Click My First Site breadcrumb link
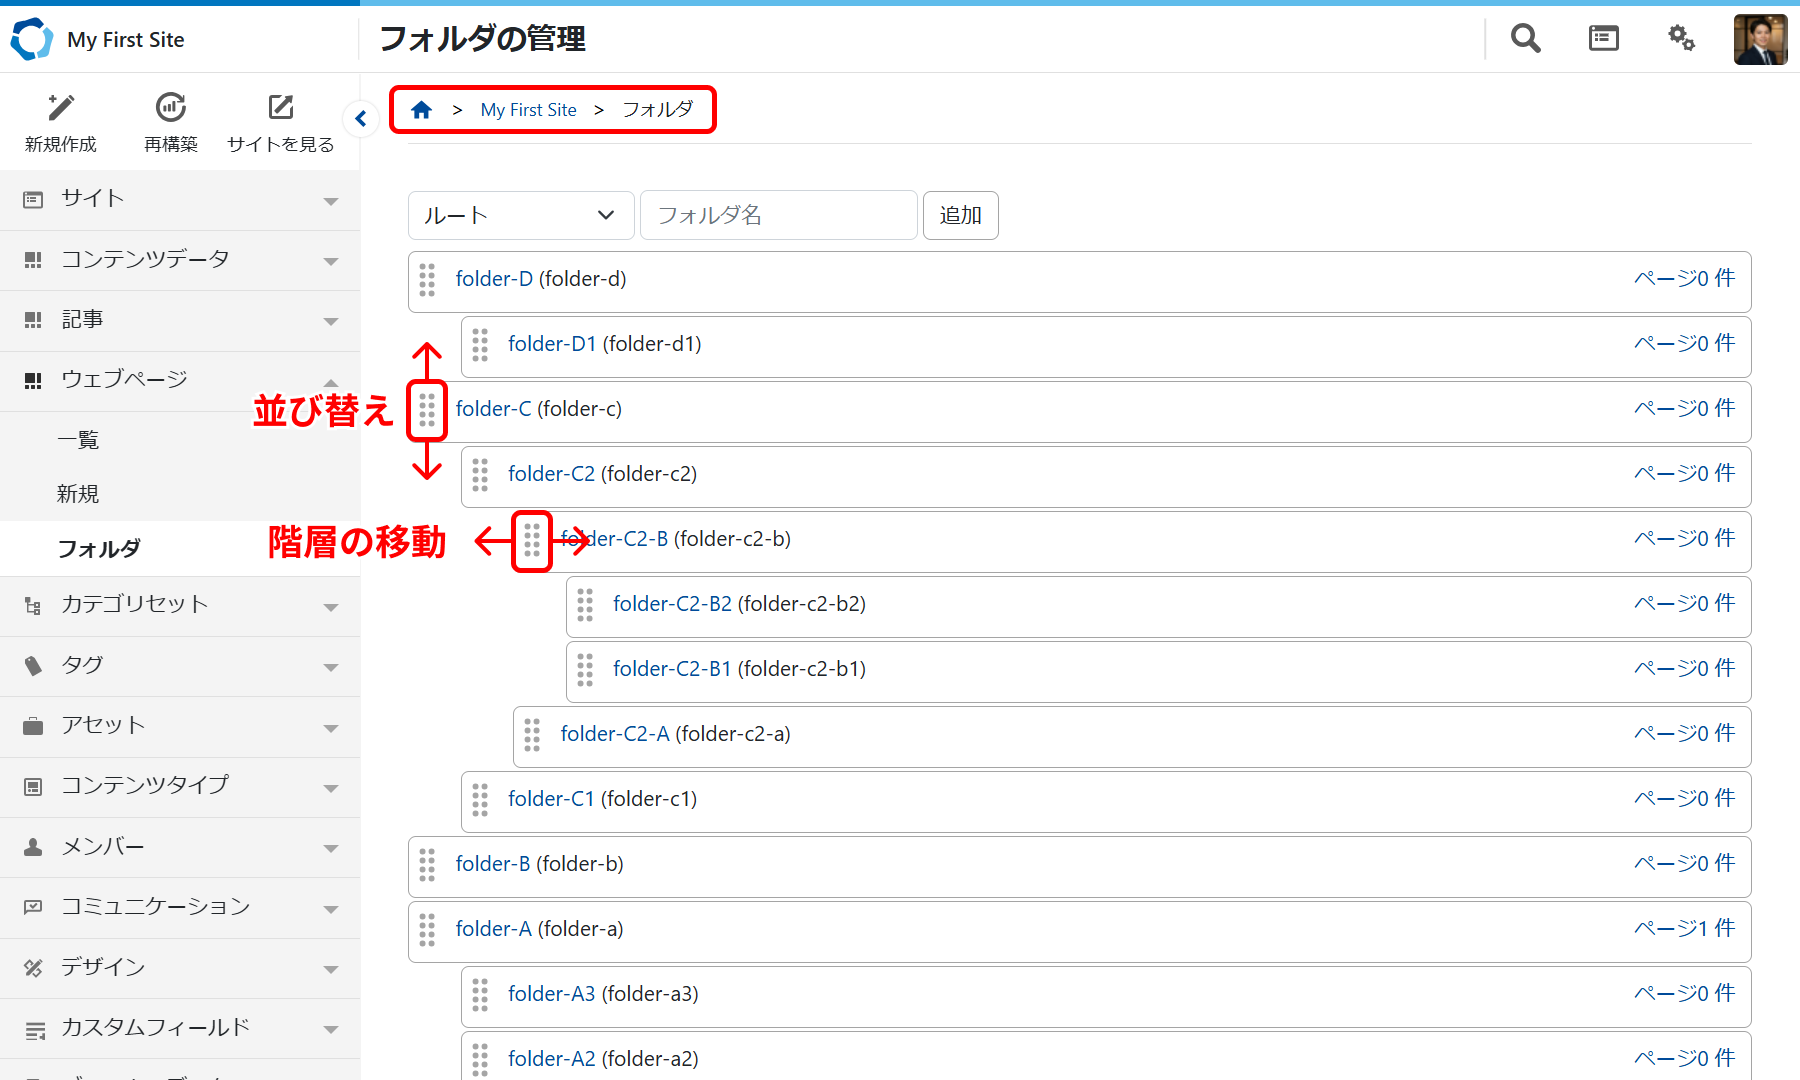1800x1080 pixels. pyautogui.click(x=528, y=110)
